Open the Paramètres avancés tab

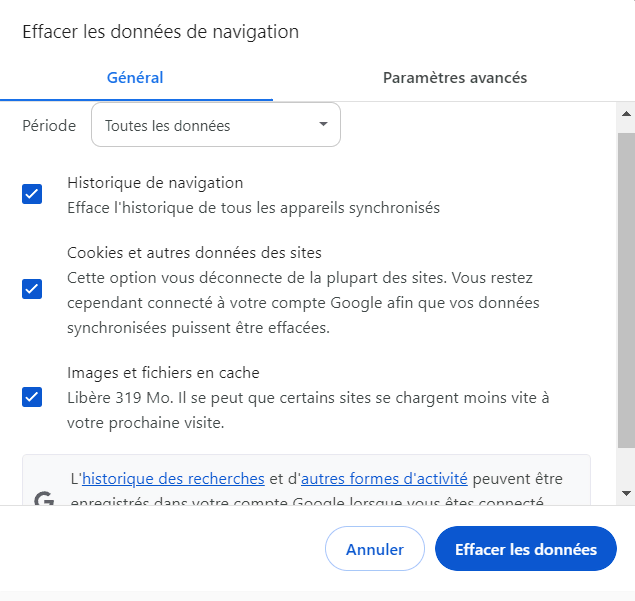(455, 78)
